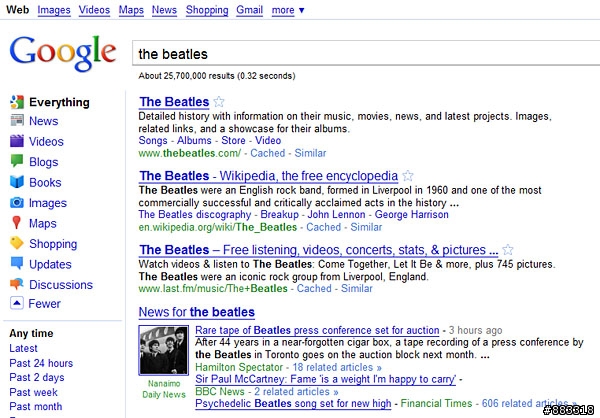This screenshot has width=600, height=418.
Task: Click the green www.thebeatles.com URL text
Action: point(189,153)
